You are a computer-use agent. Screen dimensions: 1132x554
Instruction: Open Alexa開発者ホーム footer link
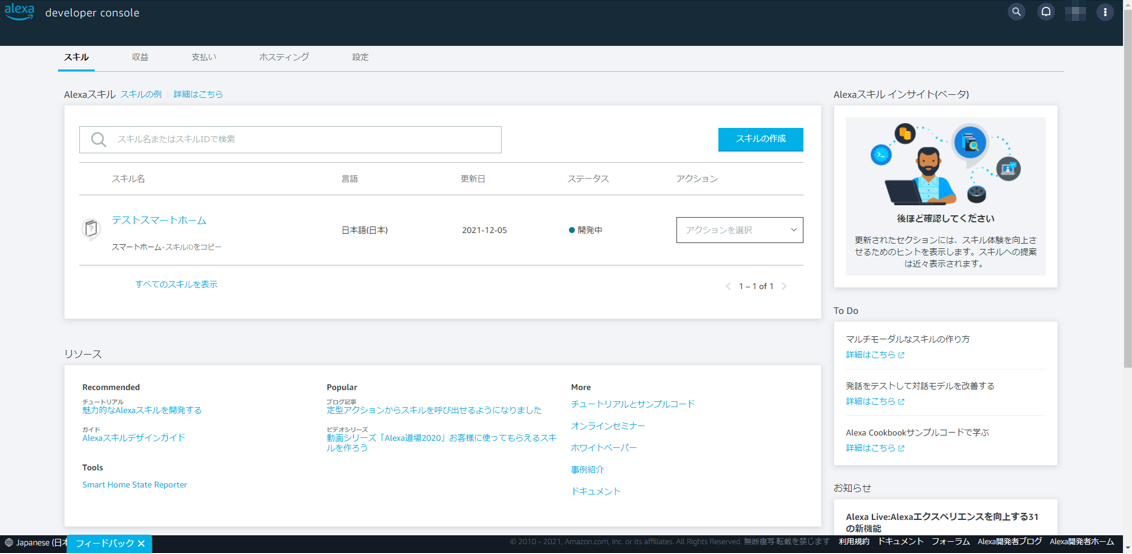pos(1081,542)
